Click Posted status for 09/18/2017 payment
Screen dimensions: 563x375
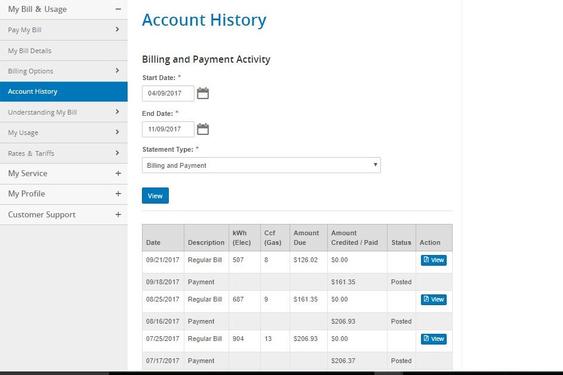(401, 282)
